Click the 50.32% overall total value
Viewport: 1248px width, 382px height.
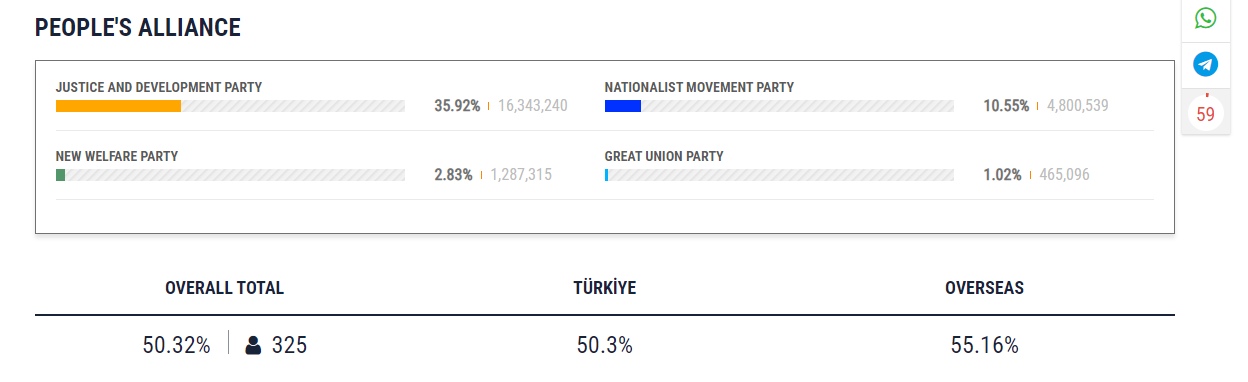177,346
